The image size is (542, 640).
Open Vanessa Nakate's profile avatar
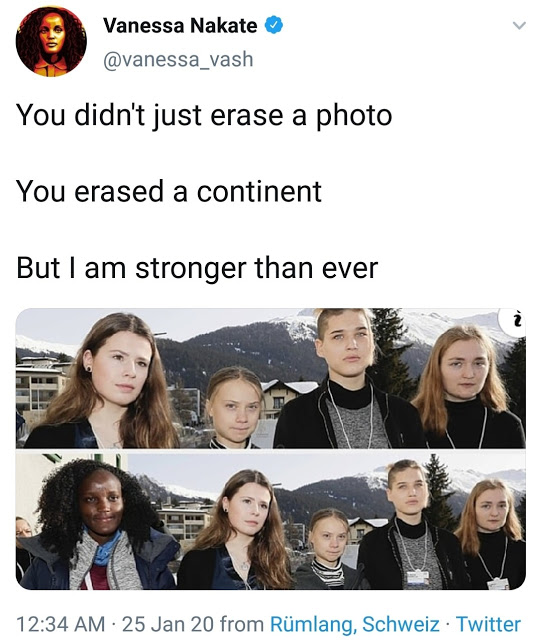[51, 41]
